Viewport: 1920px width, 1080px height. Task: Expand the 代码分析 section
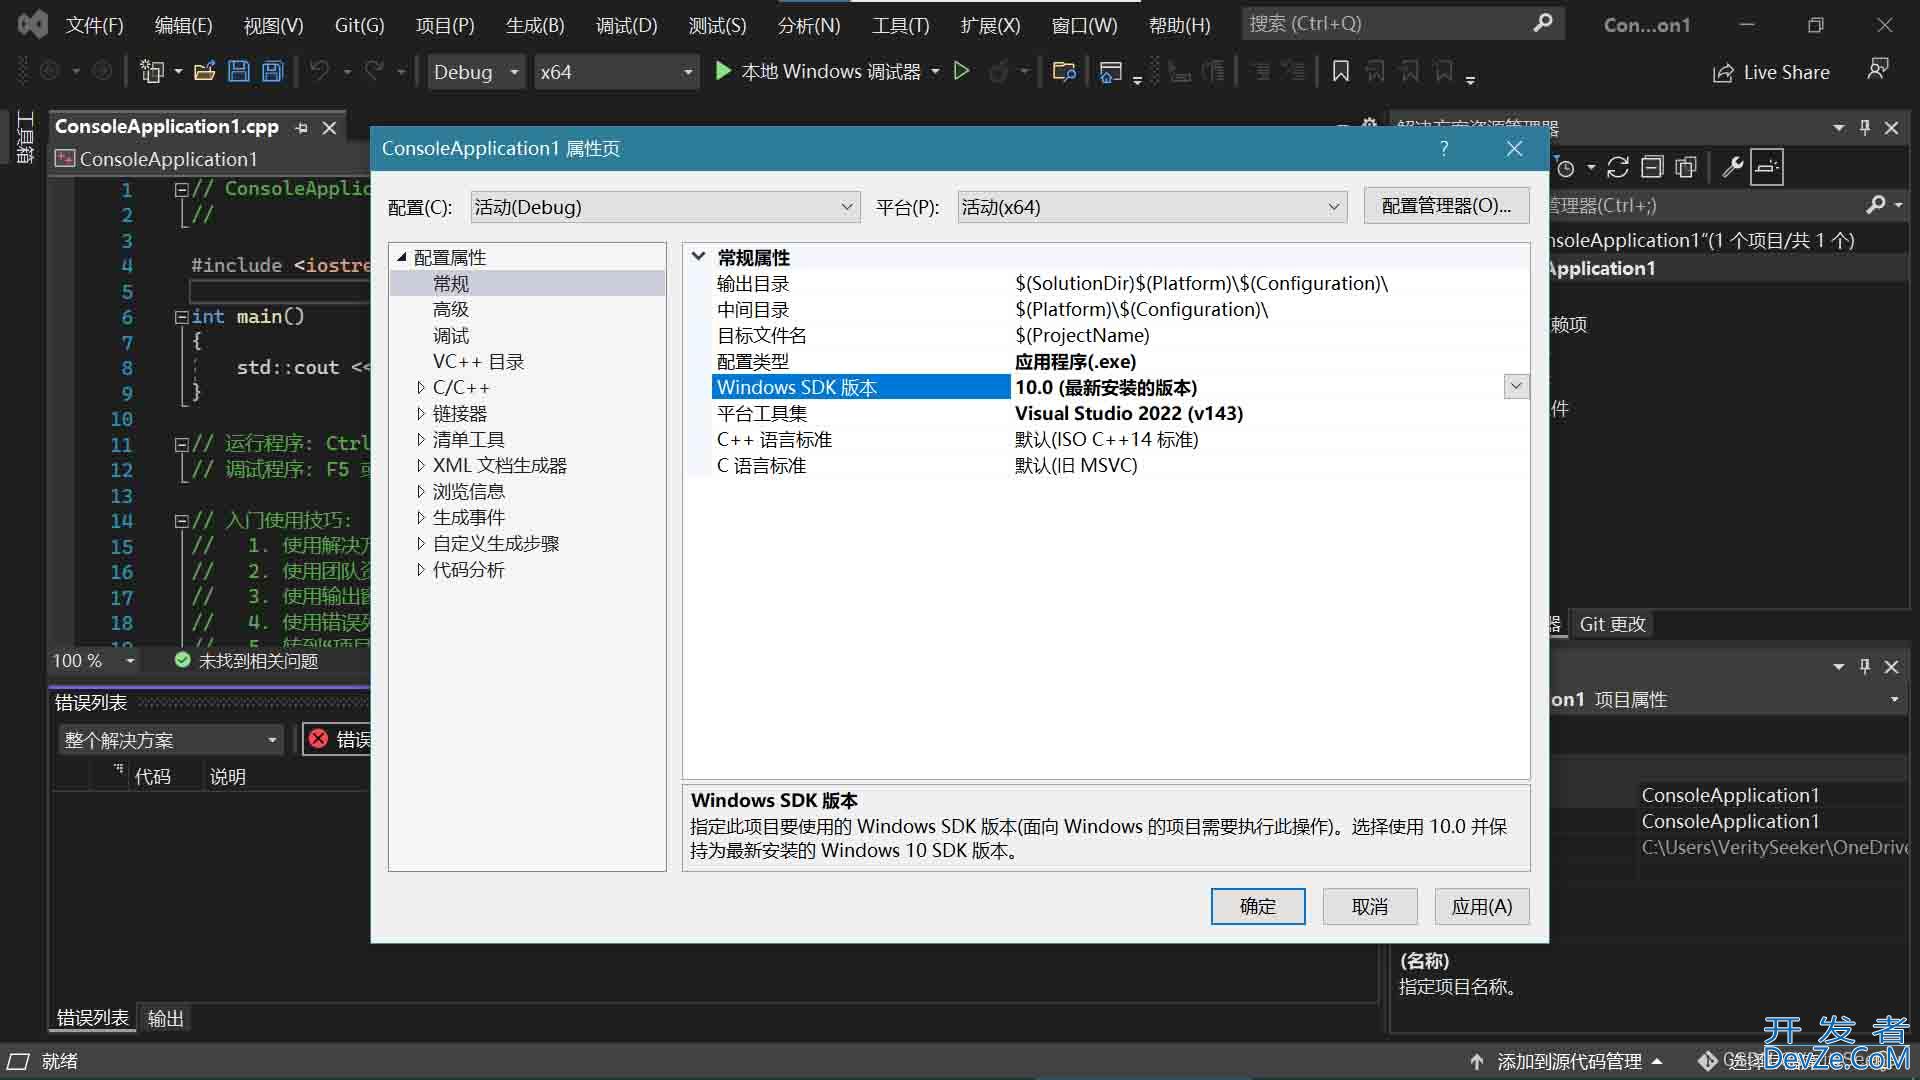[419, 568]
